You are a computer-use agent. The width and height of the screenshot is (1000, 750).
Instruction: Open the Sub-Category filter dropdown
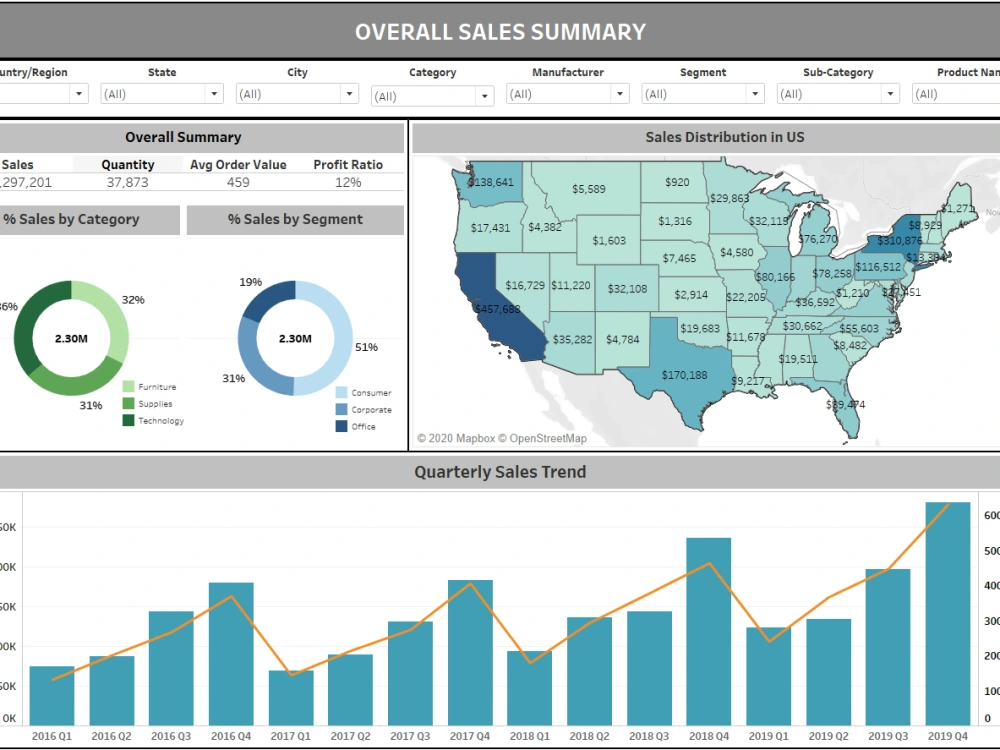pyautogui.click(x=889, y=93)
